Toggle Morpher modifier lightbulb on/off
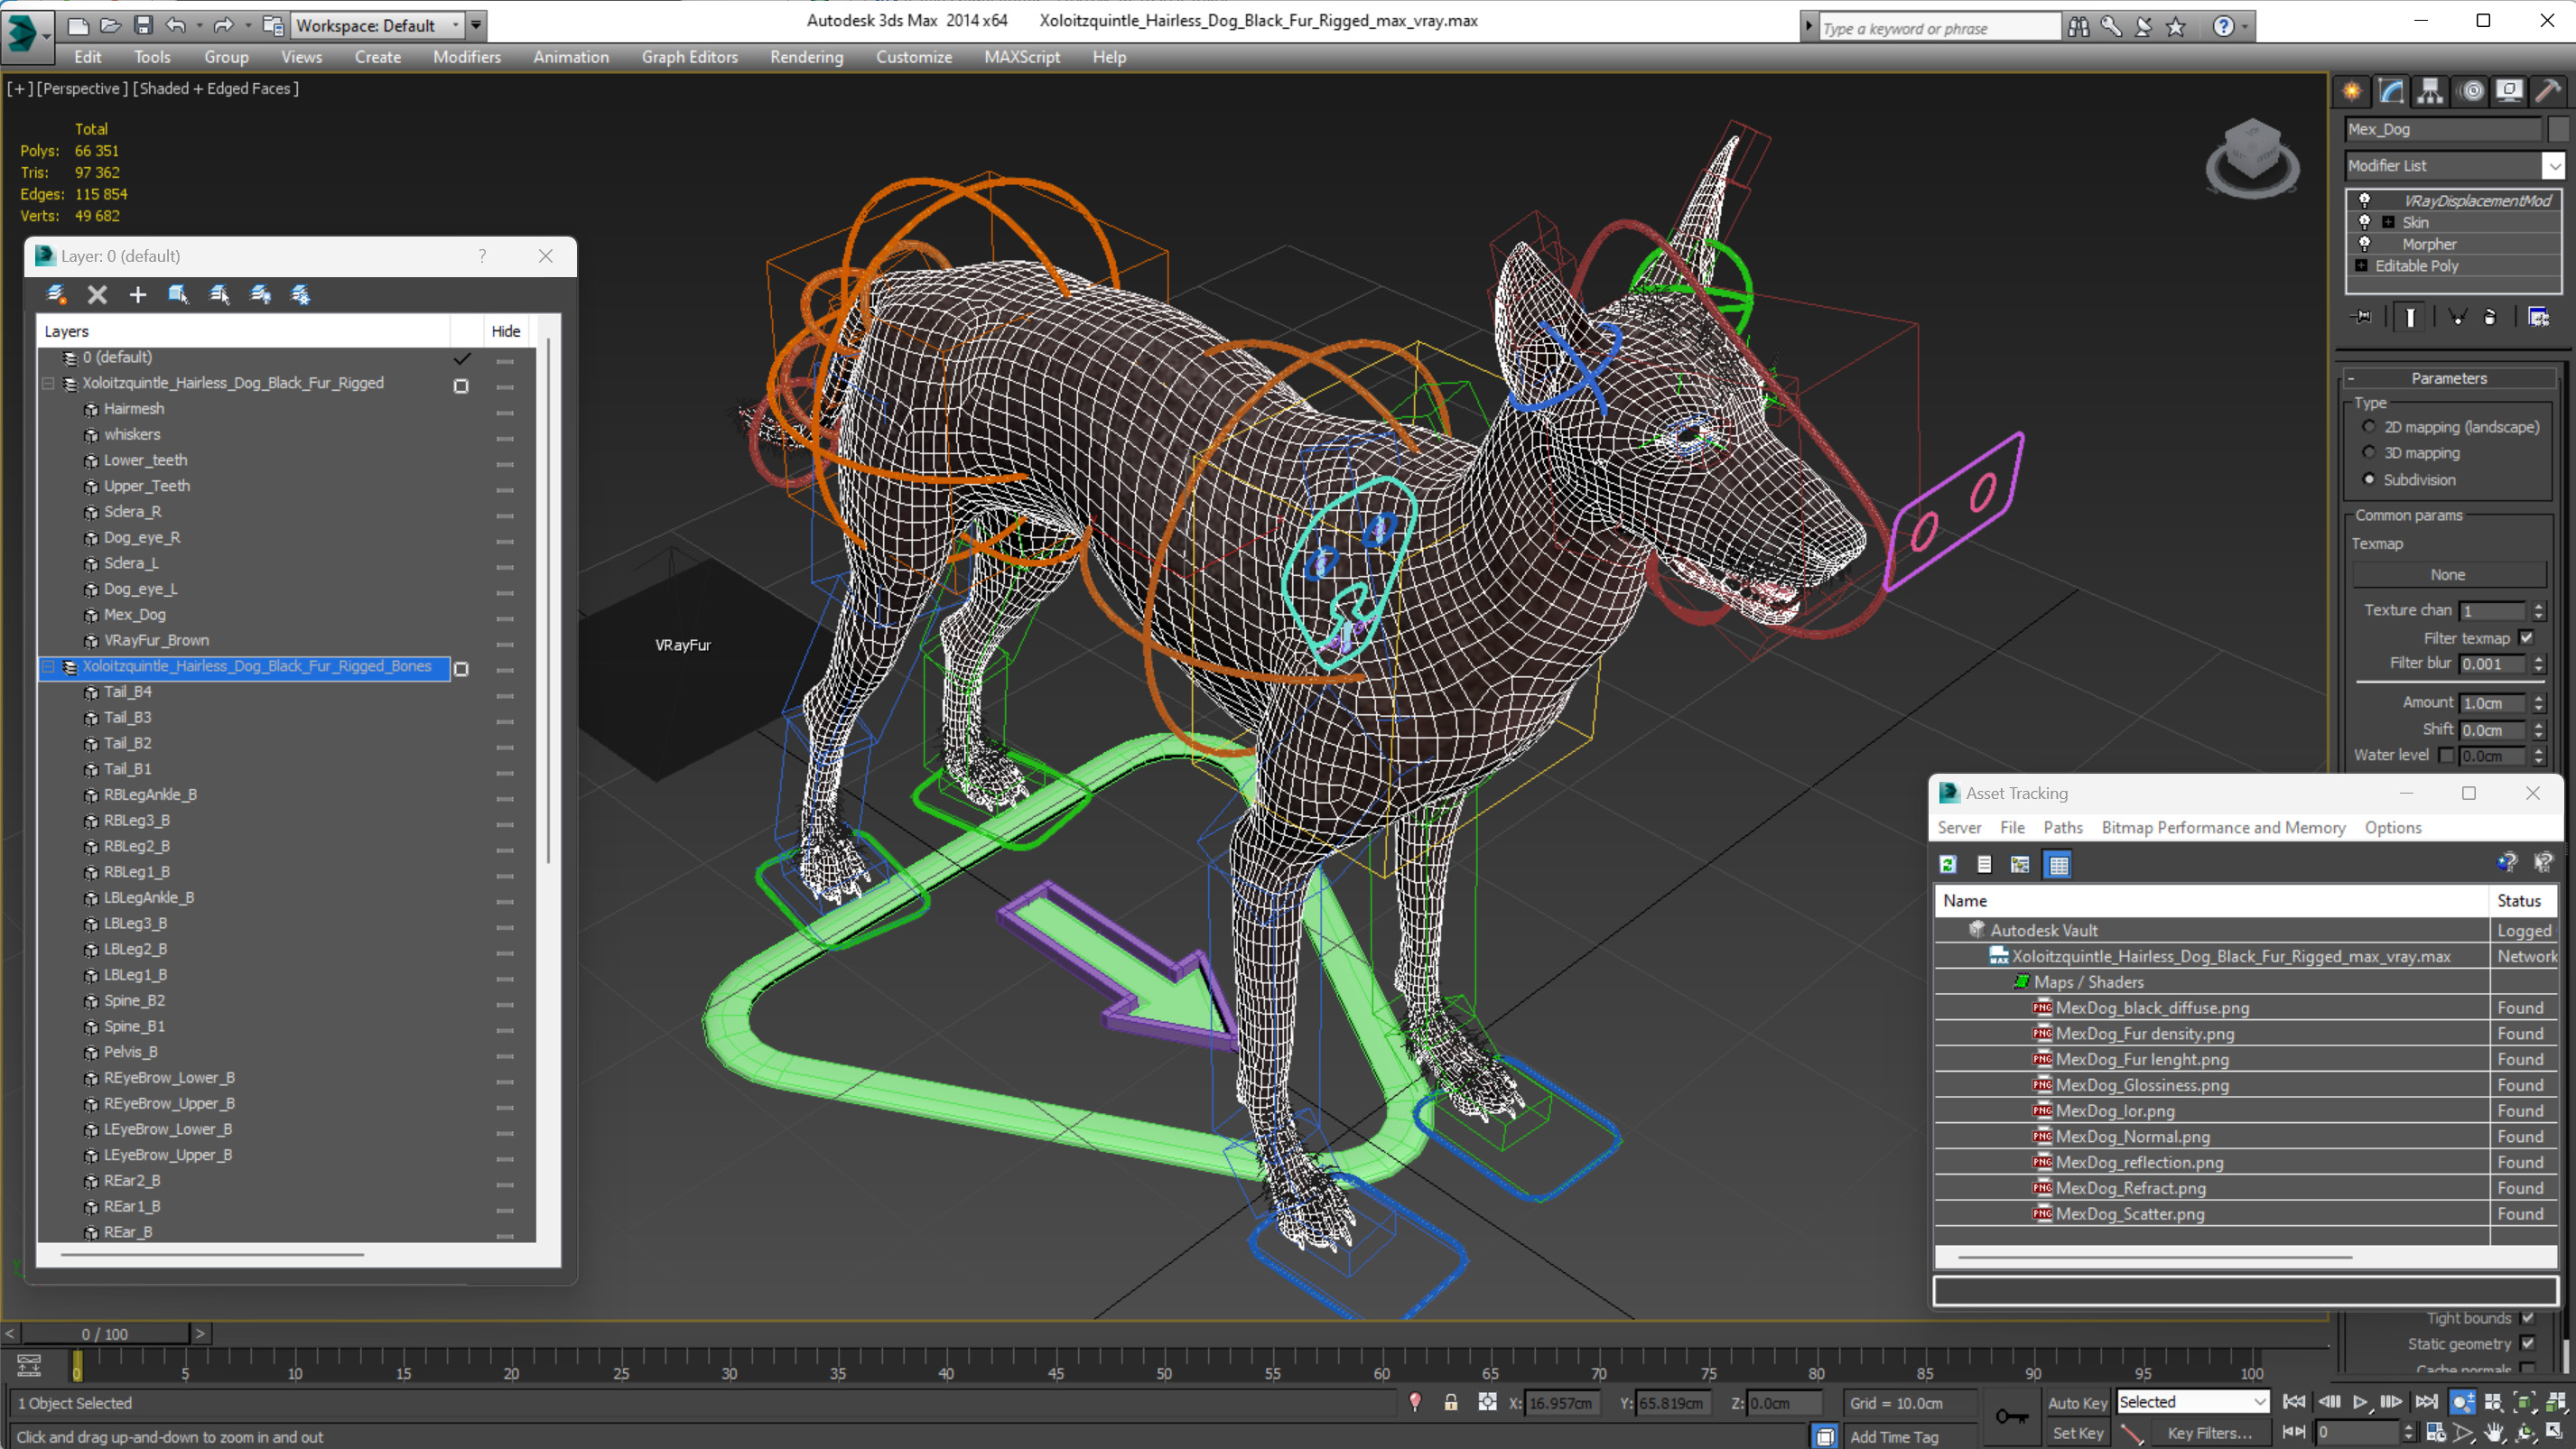Screen dimensions: 2576x1449 [x=2365, y=244]
